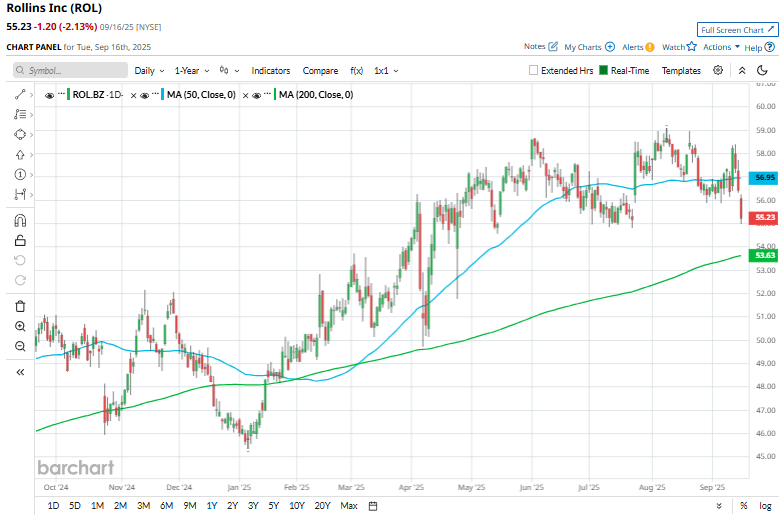Select the measure range tool
The width and height of the screenshot is (780, 518).
click(x=20, y=195)
